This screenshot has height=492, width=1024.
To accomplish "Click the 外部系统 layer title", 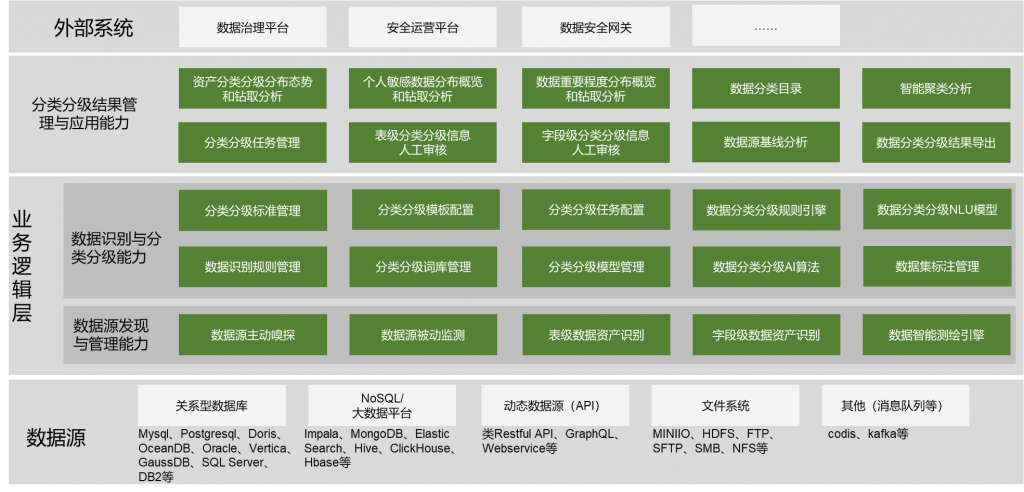I will 93,28.
